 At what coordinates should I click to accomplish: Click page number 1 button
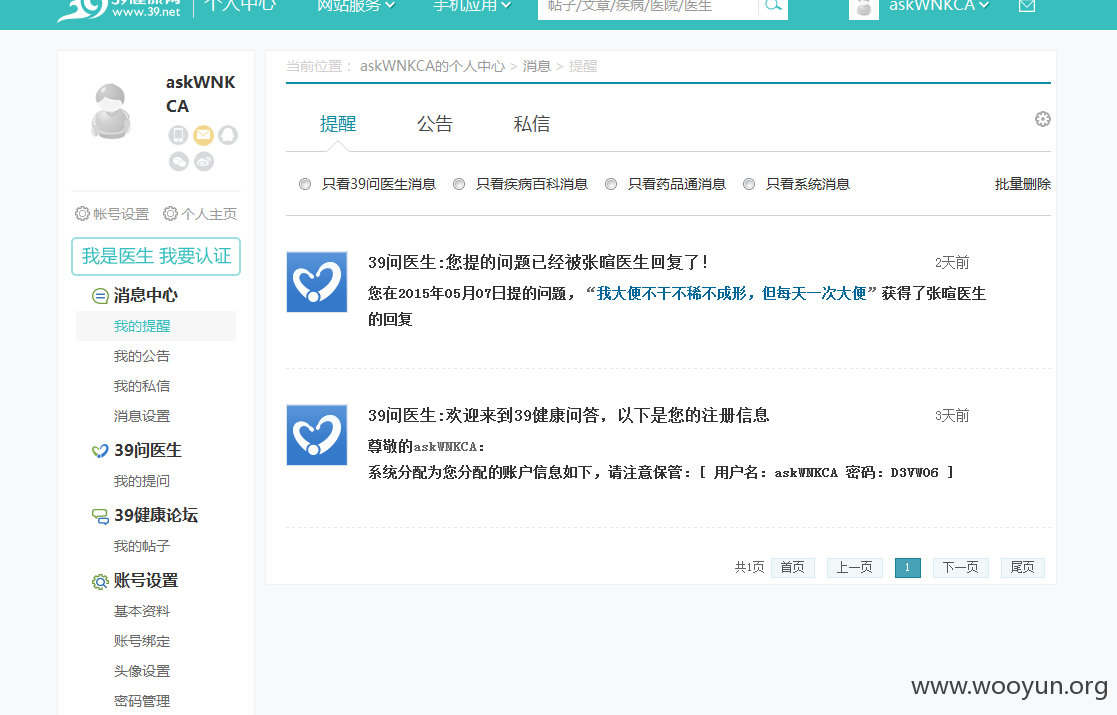pos(908,568)
